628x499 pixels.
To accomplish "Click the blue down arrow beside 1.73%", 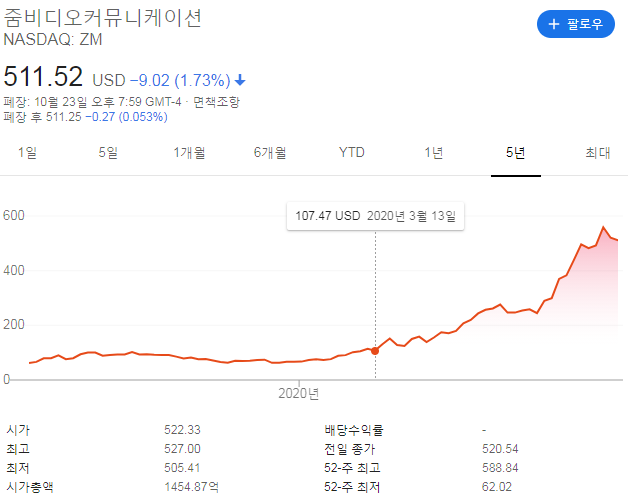I will click(240, 80).
